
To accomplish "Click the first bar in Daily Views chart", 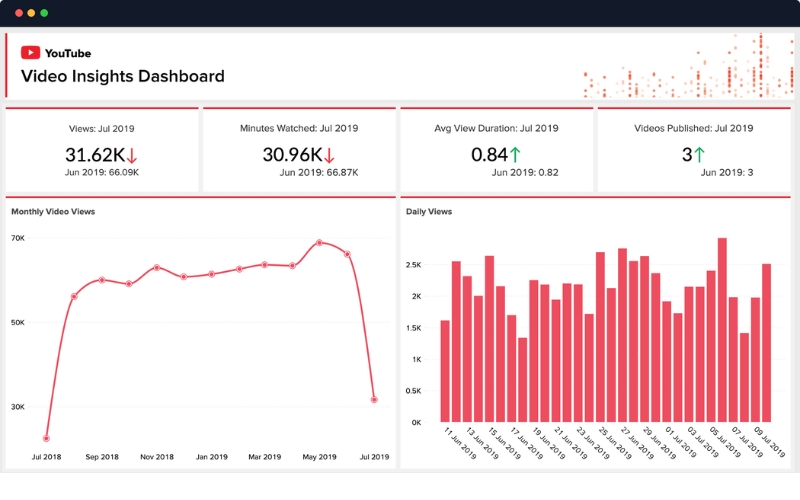I will click(x=445, y=371).
